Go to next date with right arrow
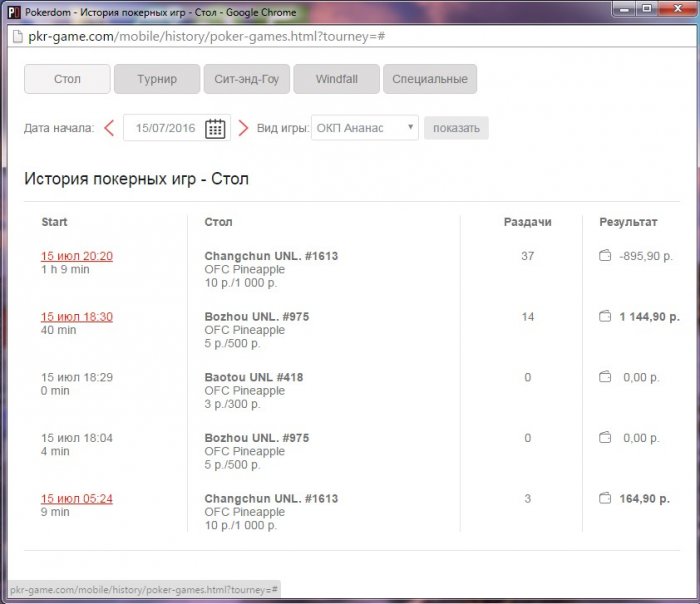The height and width of the screenshot is (604, 700). tap(243, 128)
